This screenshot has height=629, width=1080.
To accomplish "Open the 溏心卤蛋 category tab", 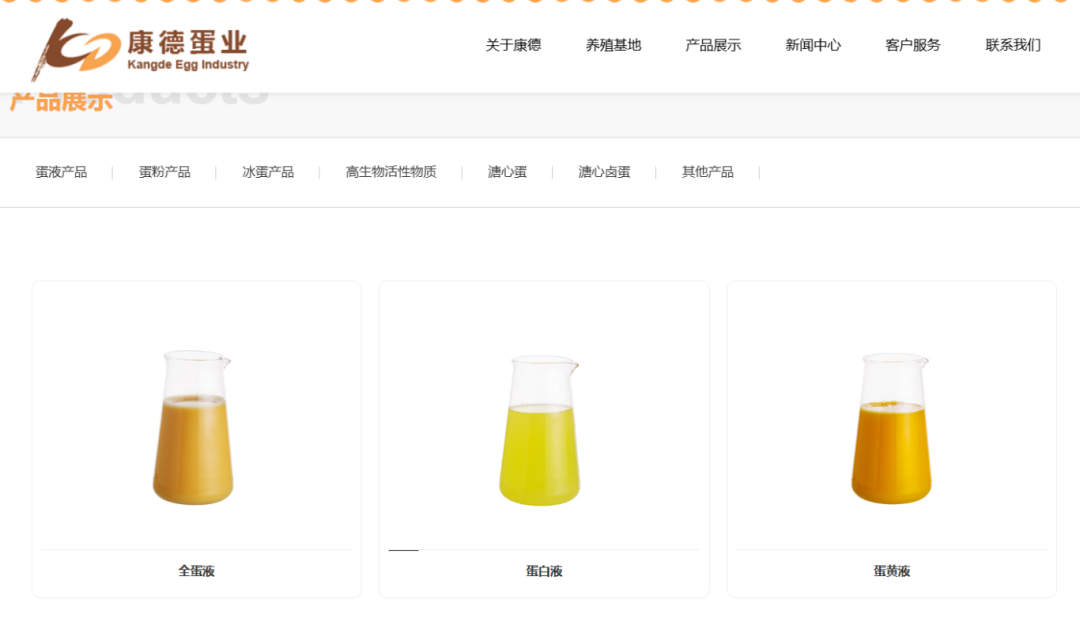I will (604, 172).
